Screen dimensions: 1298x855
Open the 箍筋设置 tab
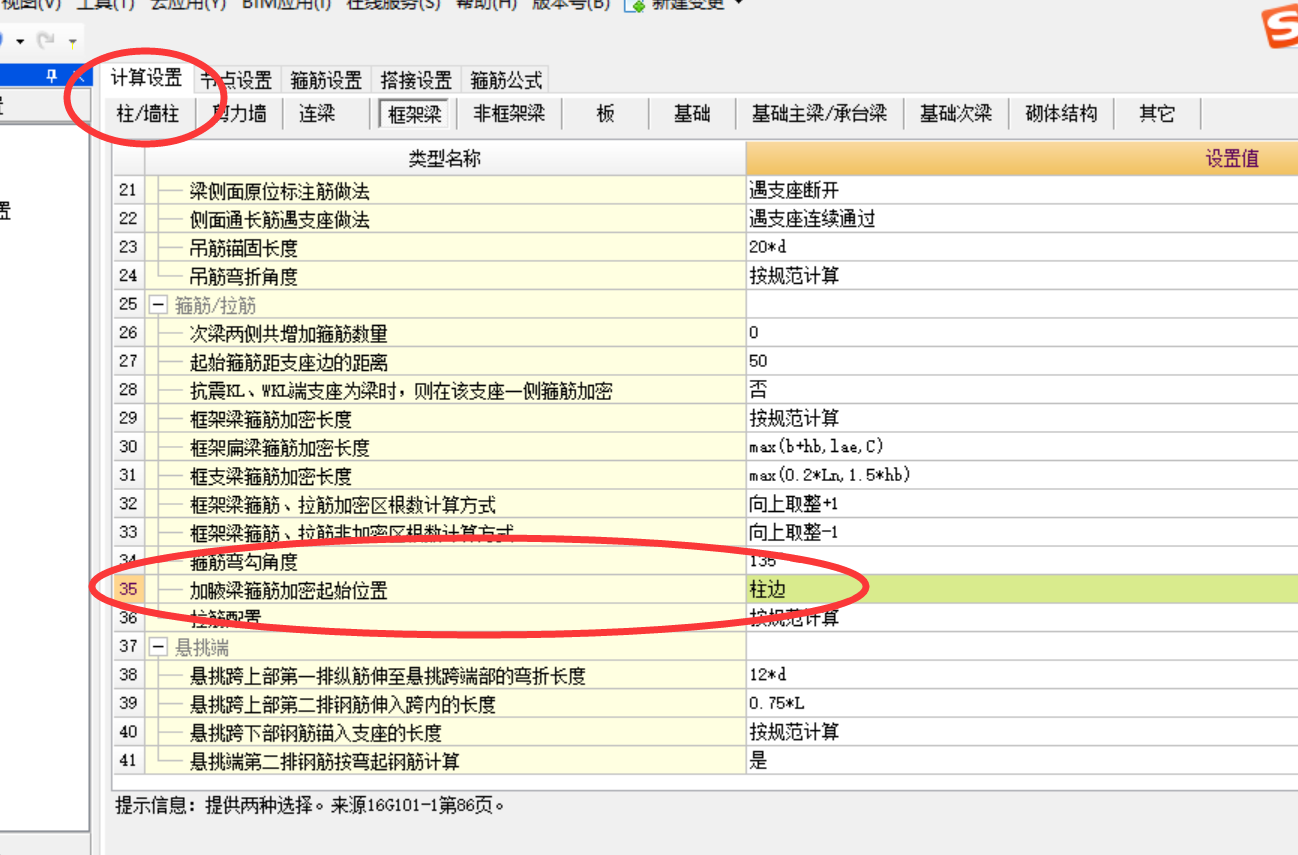coord(326,80)
